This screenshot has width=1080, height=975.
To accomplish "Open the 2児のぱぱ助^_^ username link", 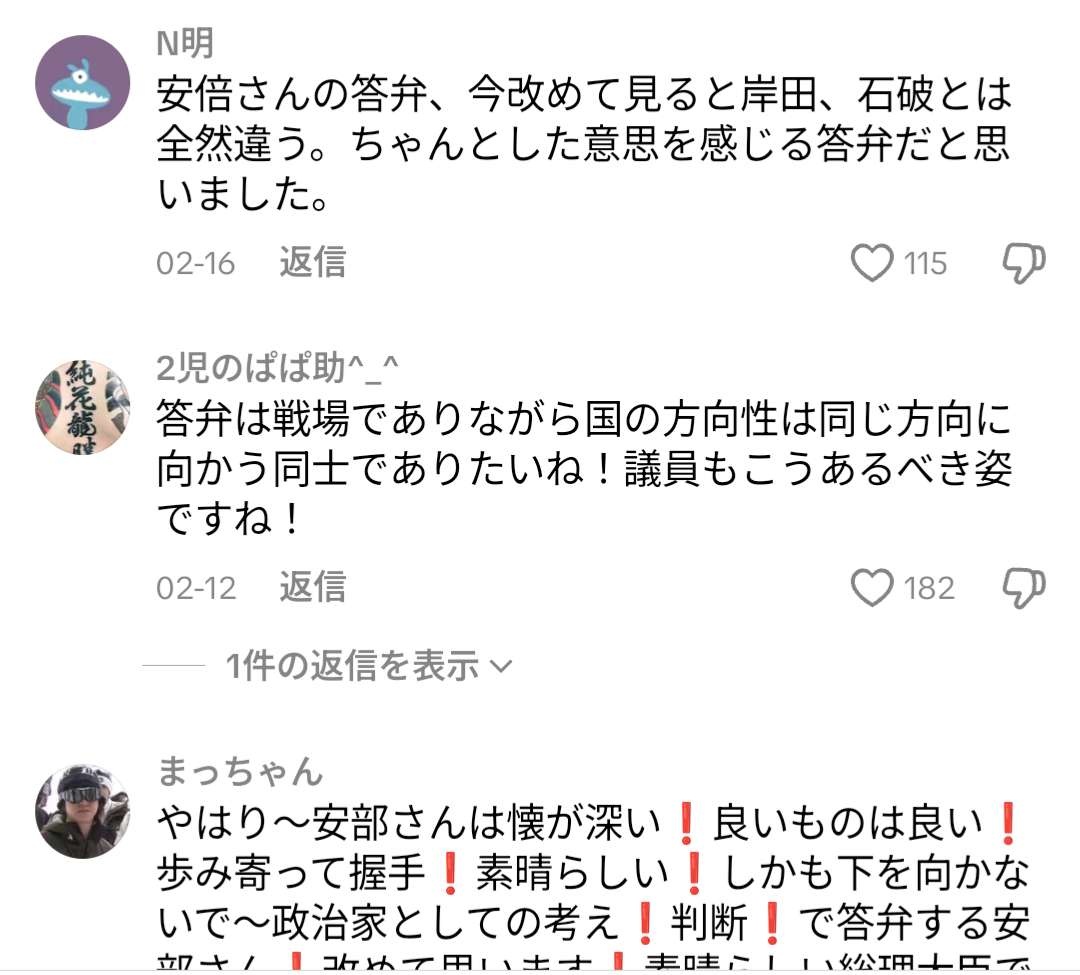I will click(278, 368).
